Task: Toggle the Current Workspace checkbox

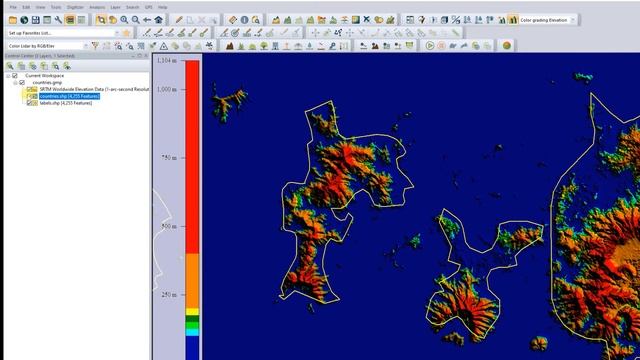Action: [15, 76]
